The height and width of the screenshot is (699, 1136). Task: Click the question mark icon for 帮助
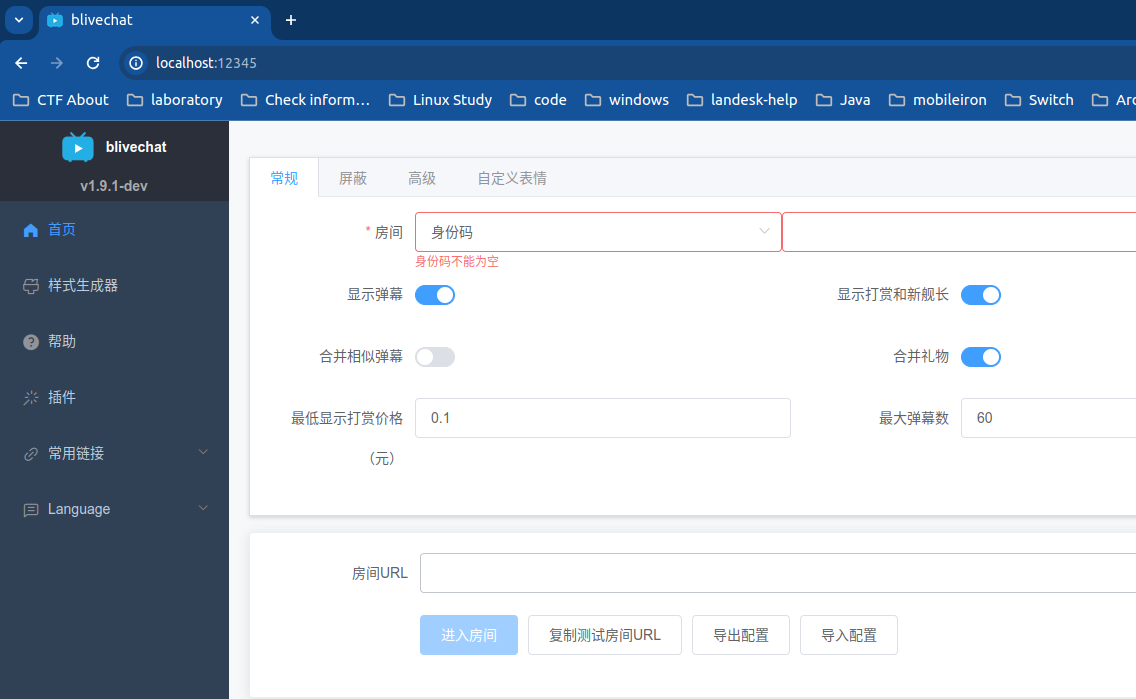point(31,342)
